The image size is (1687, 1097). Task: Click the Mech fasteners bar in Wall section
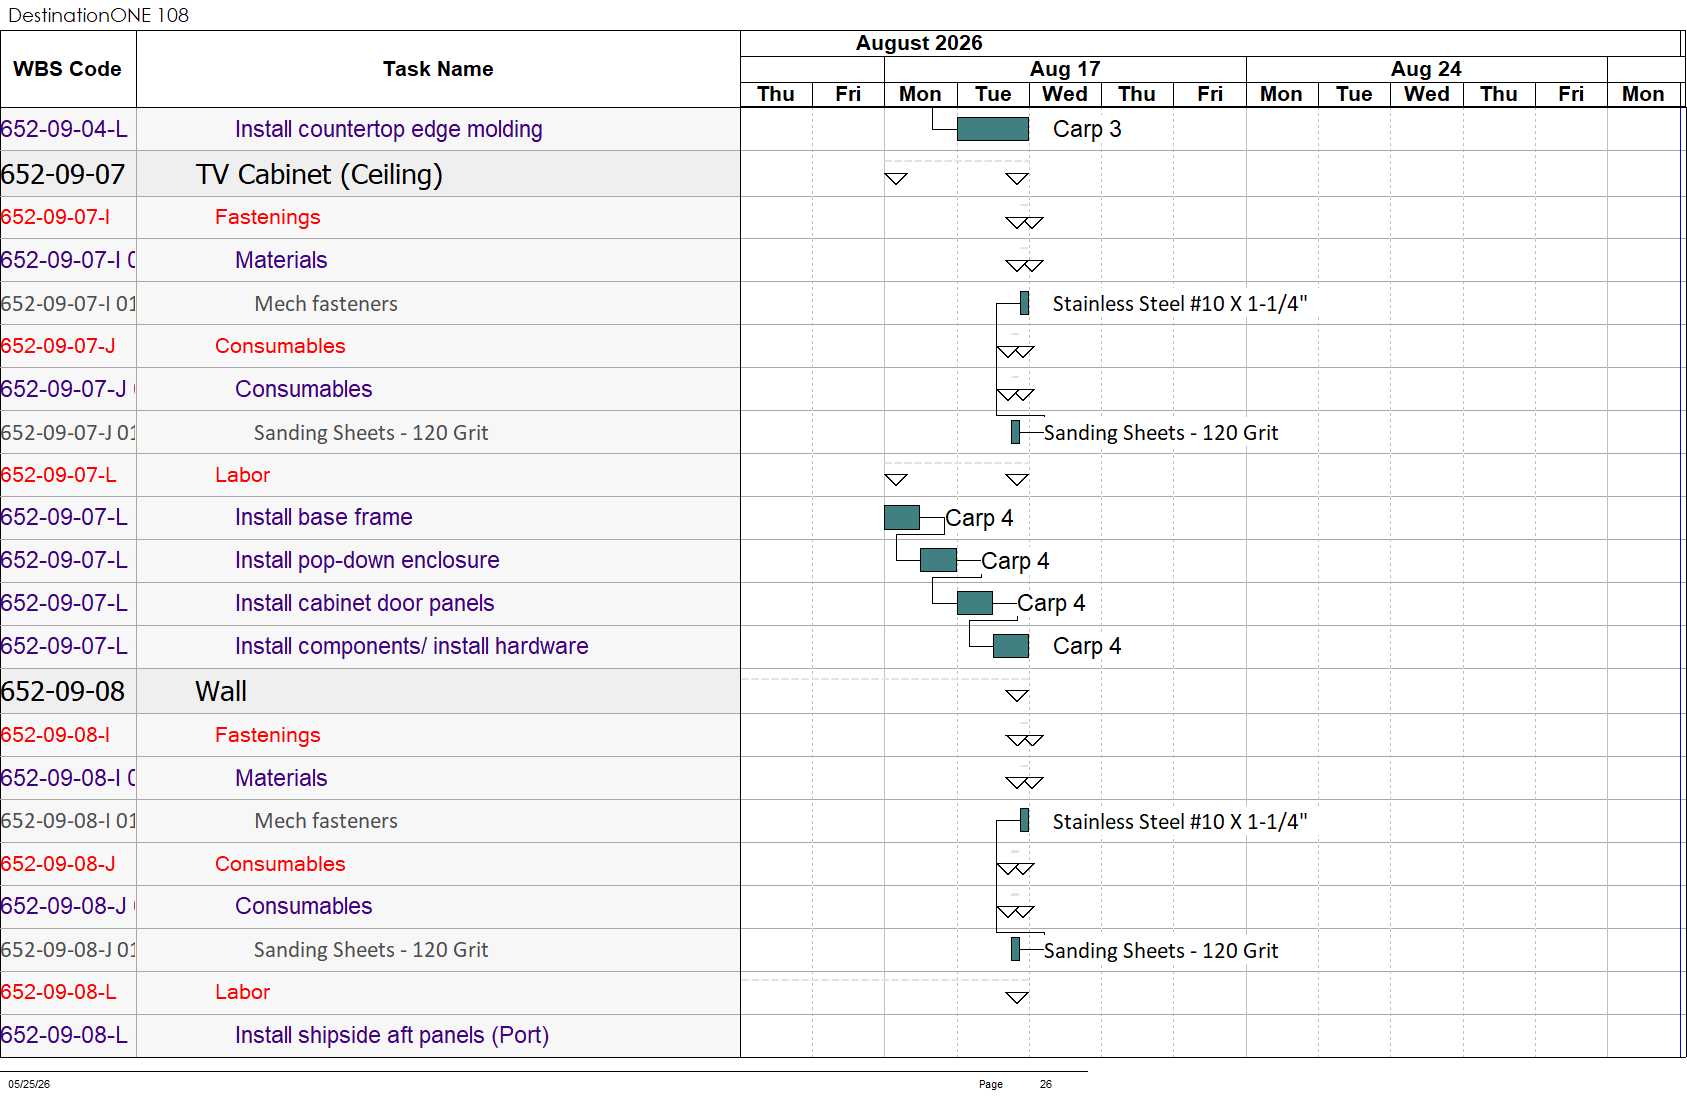1024,821
